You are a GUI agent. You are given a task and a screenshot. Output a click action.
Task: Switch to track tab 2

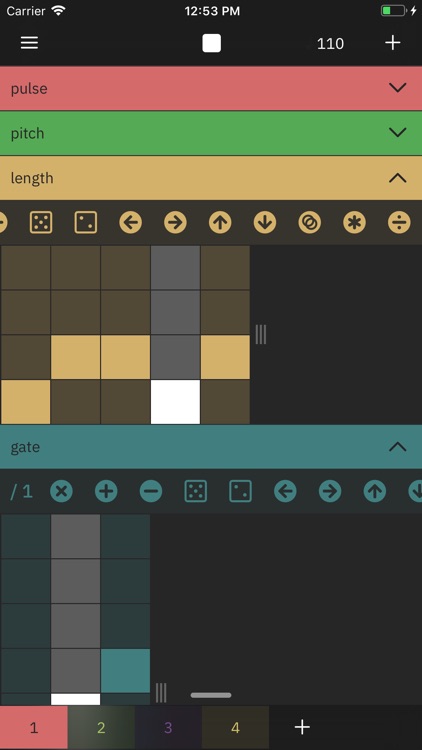(101, 728)
